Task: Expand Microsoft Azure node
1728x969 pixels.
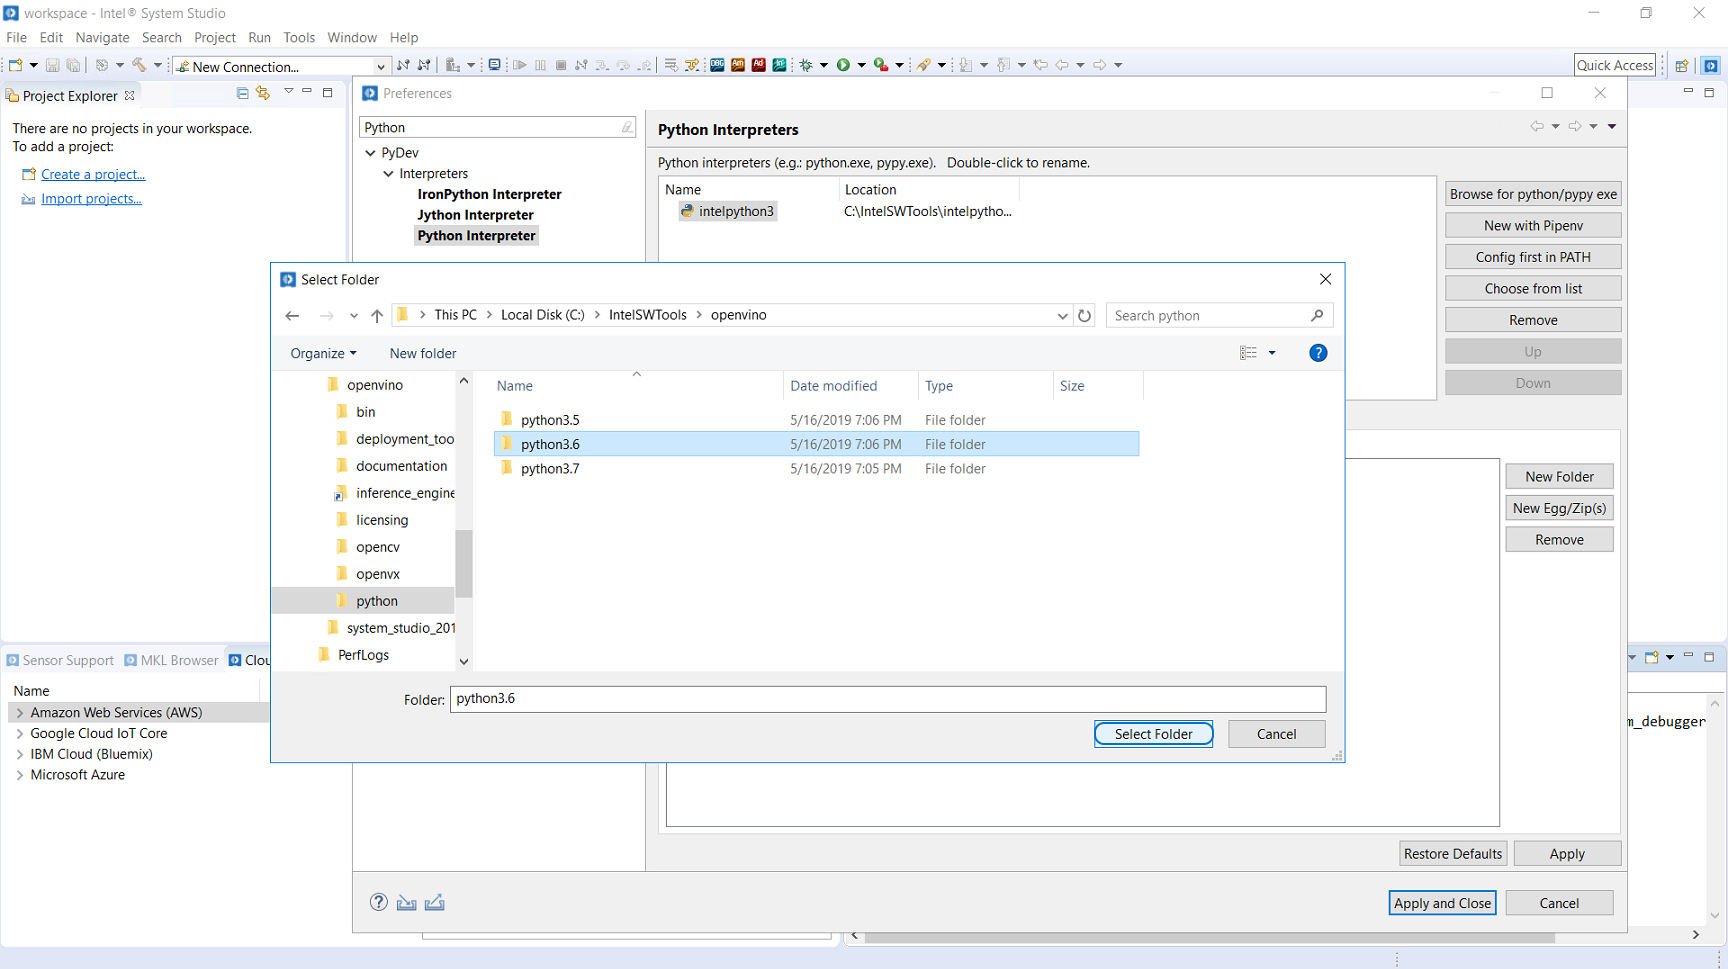Action: pyautogui.click(x=20, y=775)
